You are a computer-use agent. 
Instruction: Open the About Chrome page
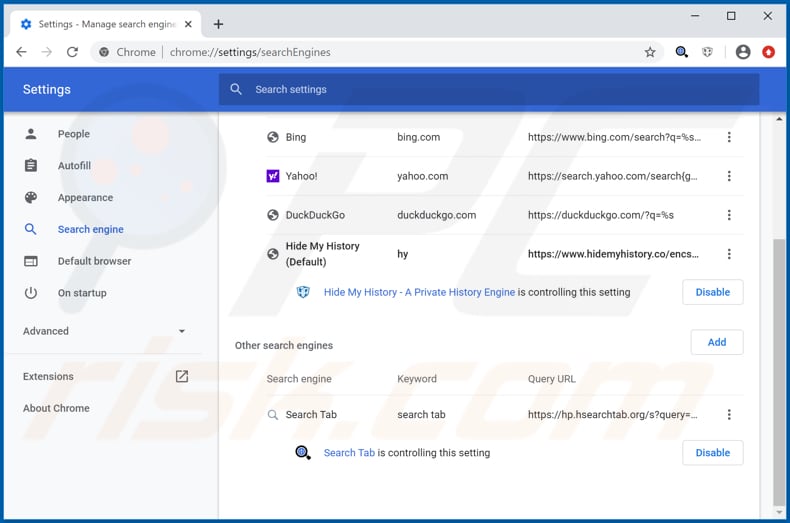56,408
